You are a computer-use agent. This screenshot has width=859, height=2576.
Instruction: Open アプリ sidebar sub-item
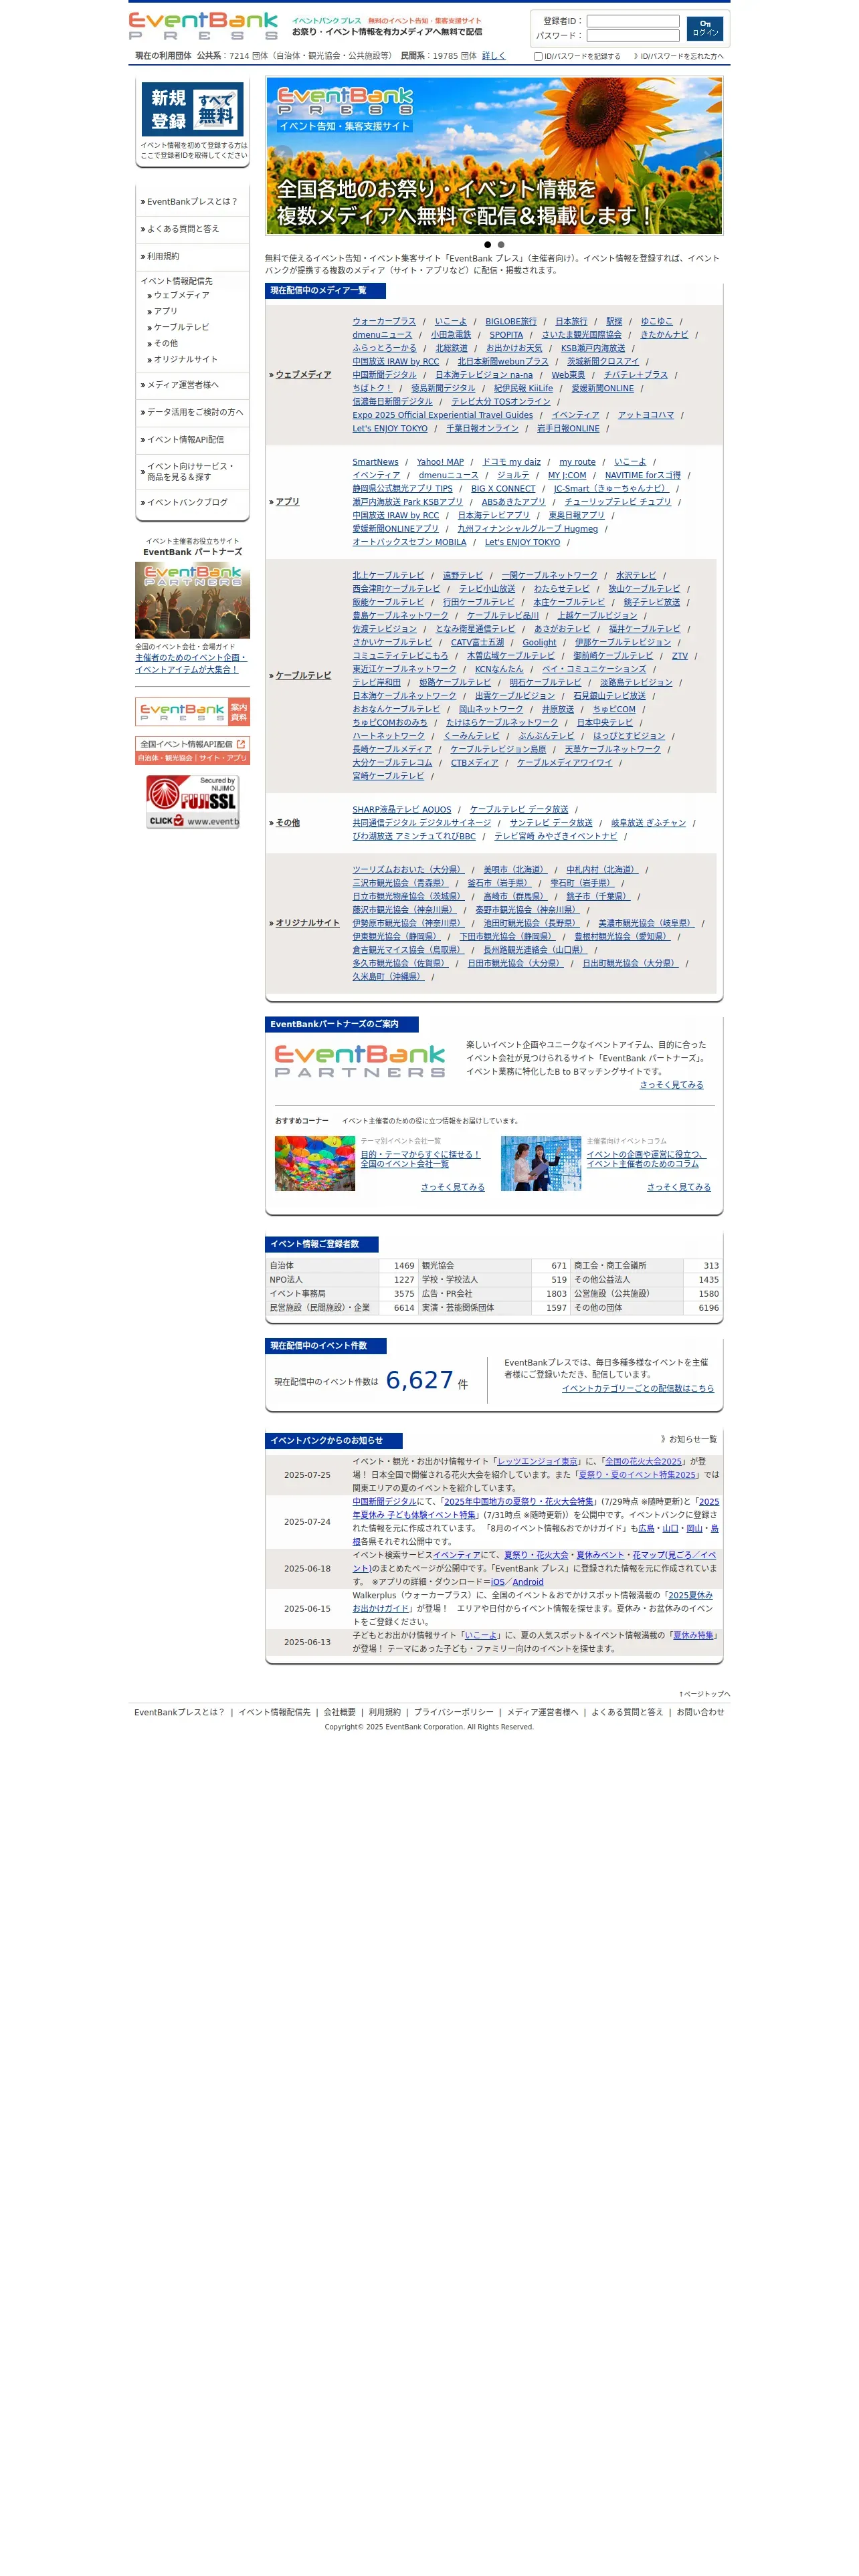(x=165, y=311)
